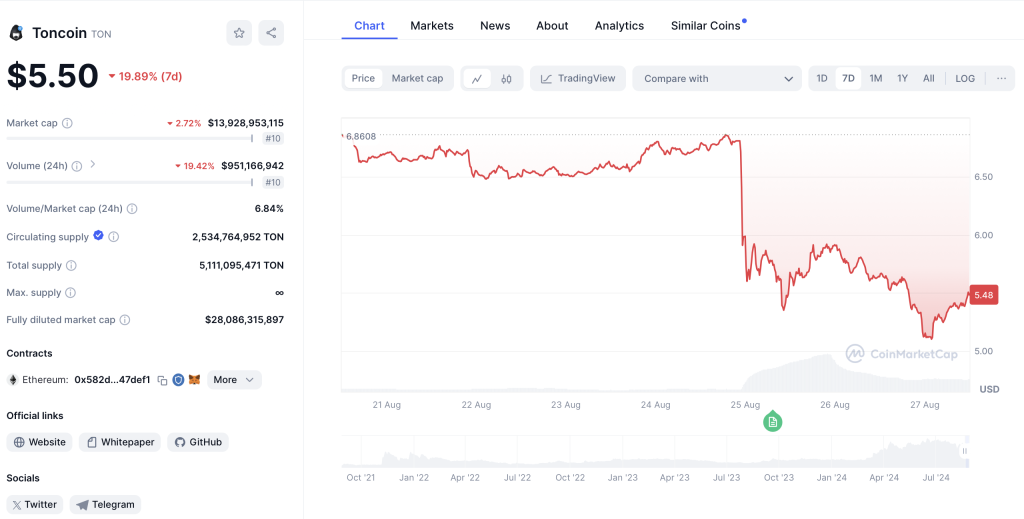Switch to candlestick chart icon

click(x=507, y=78)
